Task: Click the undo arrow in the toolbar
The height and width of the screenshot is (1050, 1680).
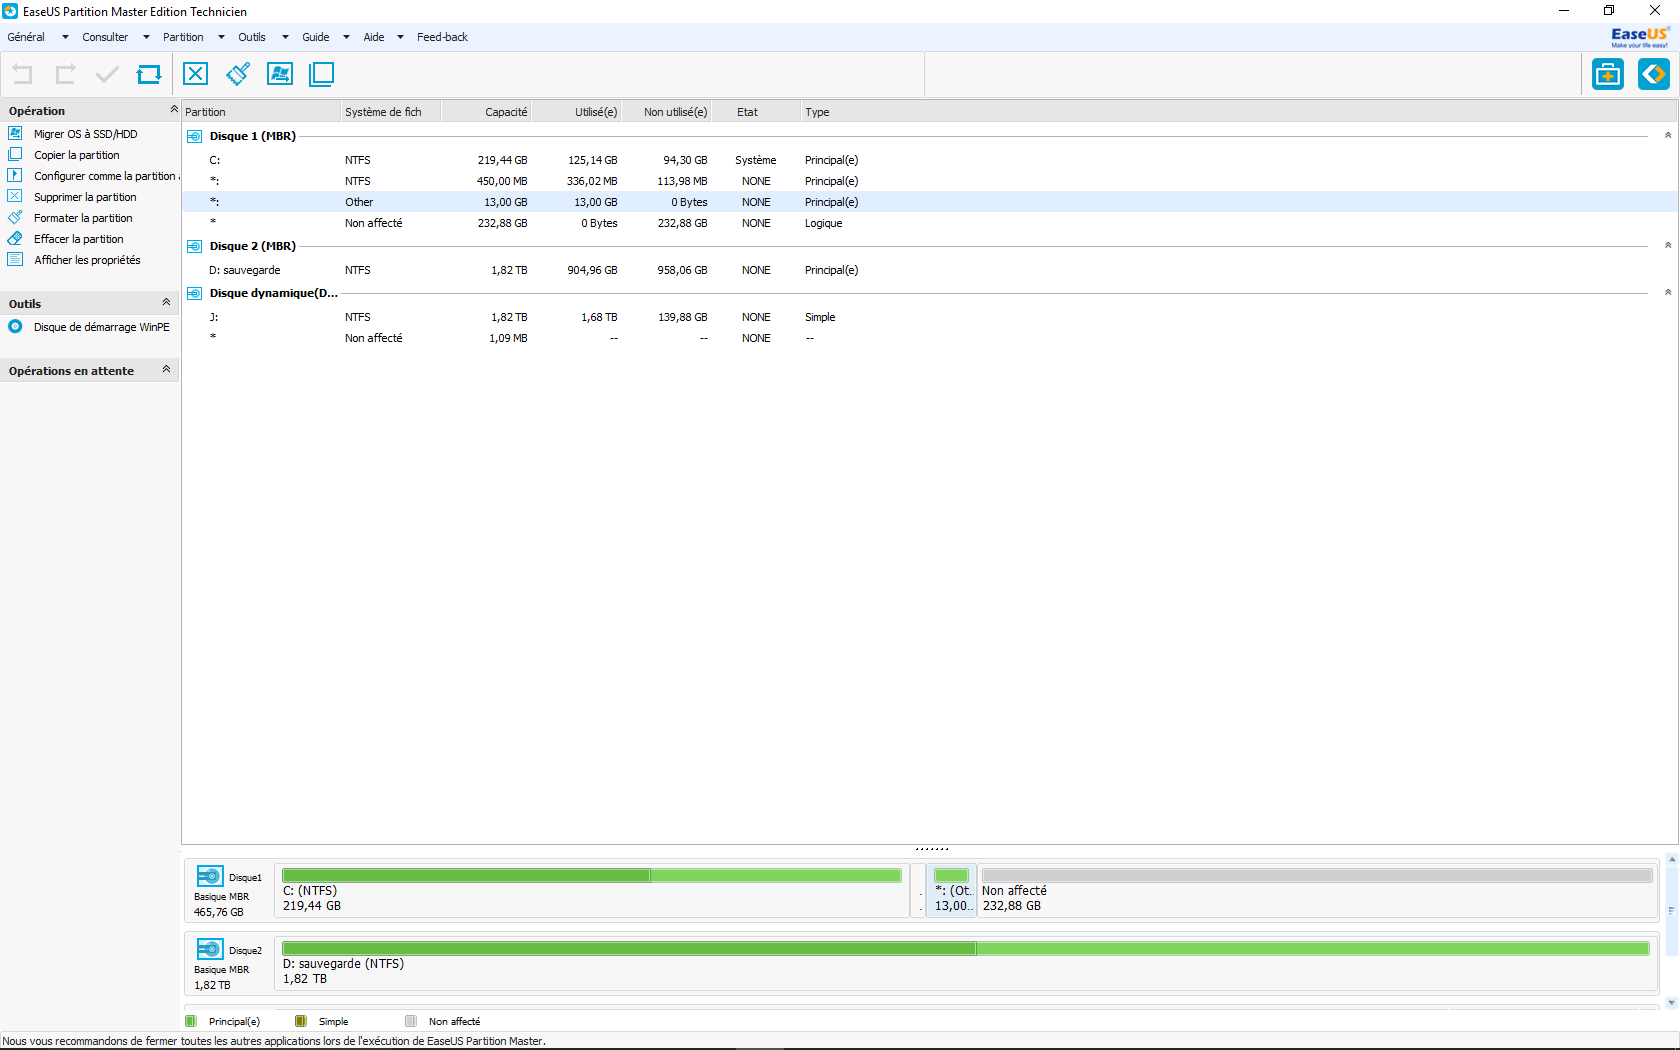Action: 22,74
